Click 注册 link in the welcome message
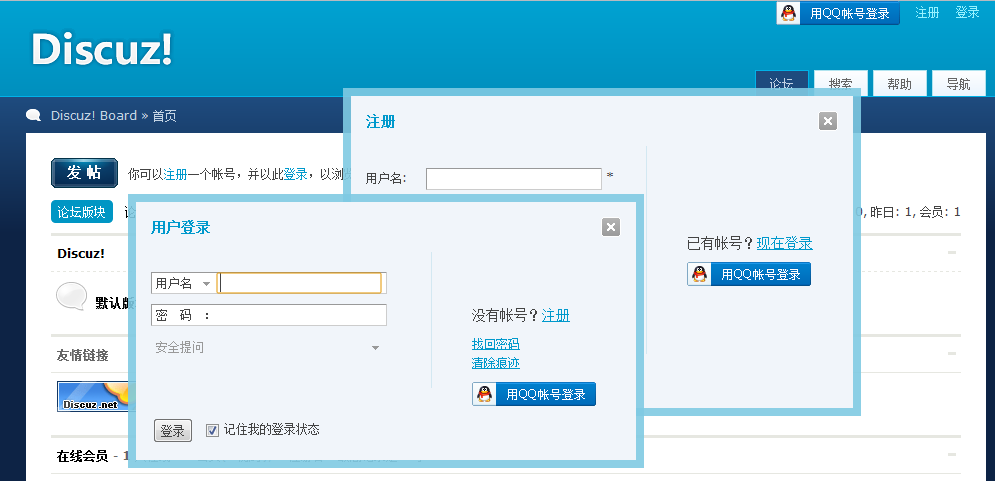 click(175, 174)
